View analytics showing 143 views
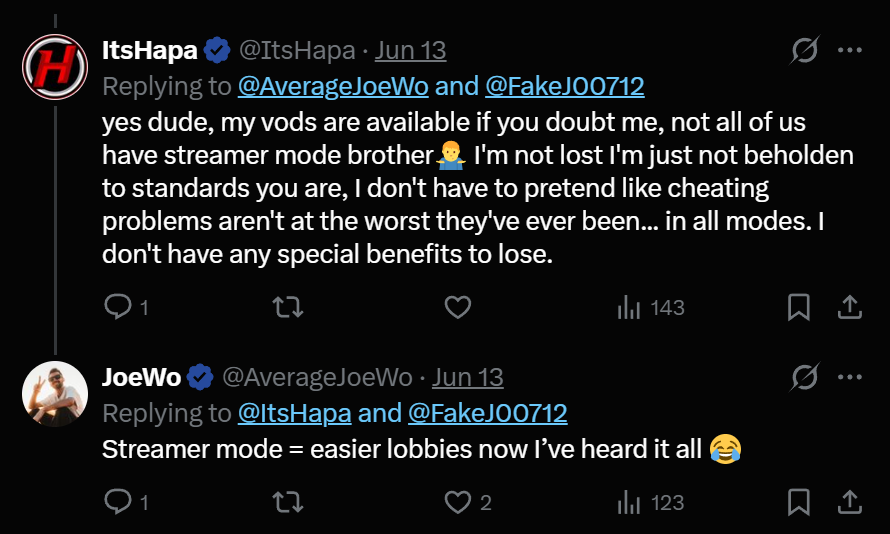 coord(650,308)
